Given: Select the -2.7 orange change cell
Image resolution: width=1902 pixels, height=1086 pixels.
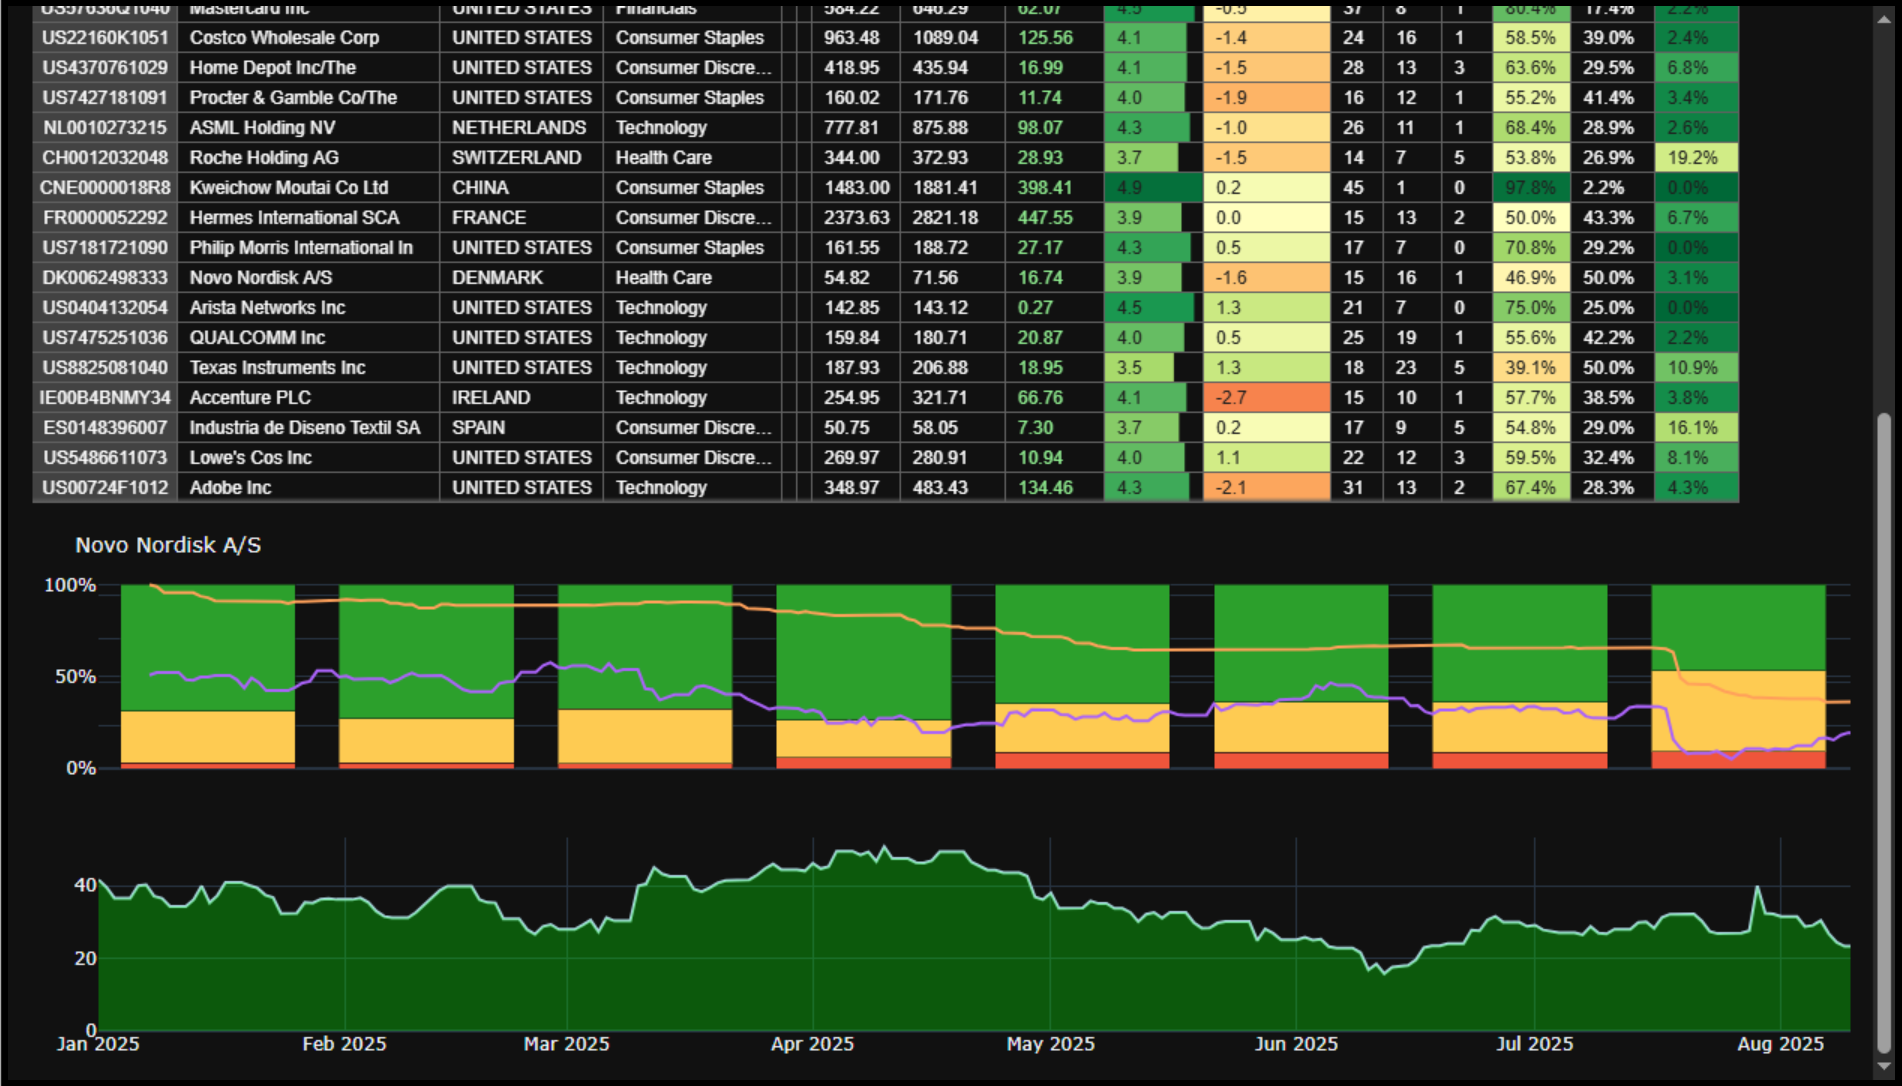Looking at the screenshot, I should point(1266,398).
